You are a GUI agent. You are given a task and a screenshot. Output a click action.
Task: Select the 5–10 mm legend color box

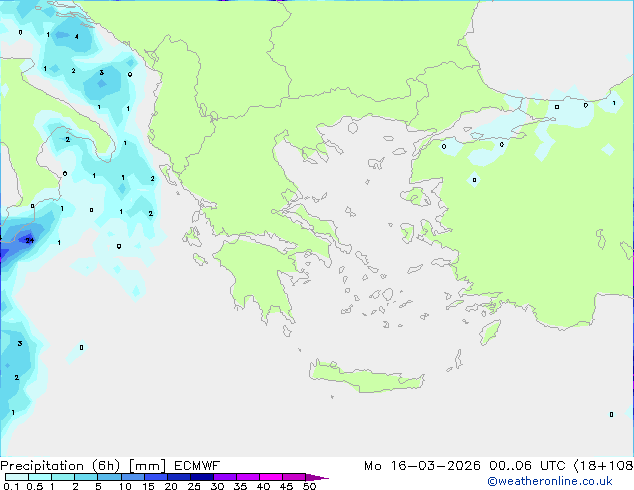(x=109, y=477)
